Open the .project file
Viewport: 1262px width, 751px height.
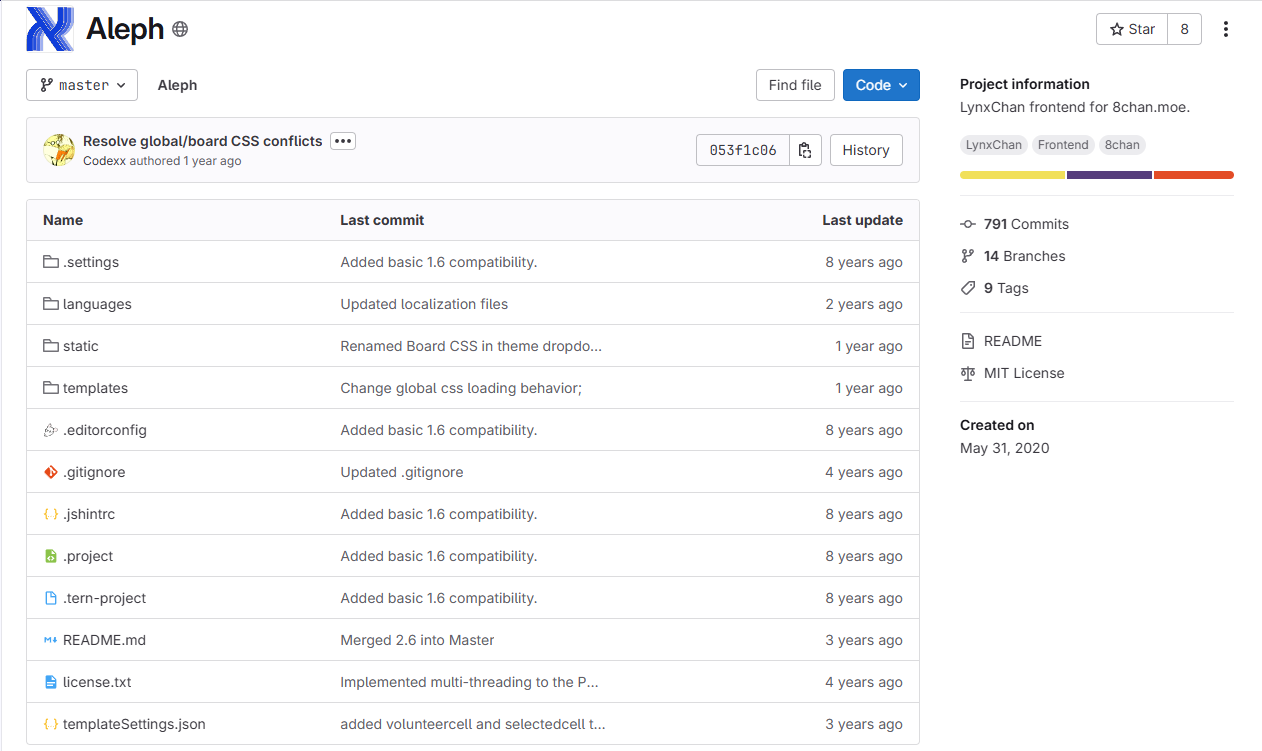pyautogui.click(x=88, y=556)
